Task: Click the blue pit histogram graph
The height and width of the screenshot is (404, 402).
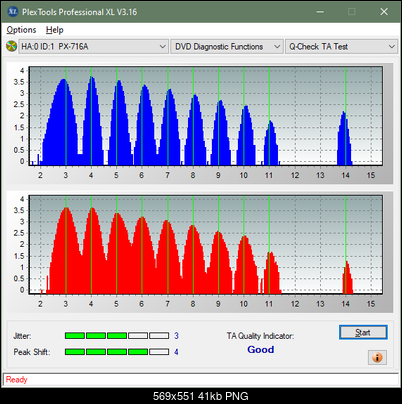Action: [206, 116]
